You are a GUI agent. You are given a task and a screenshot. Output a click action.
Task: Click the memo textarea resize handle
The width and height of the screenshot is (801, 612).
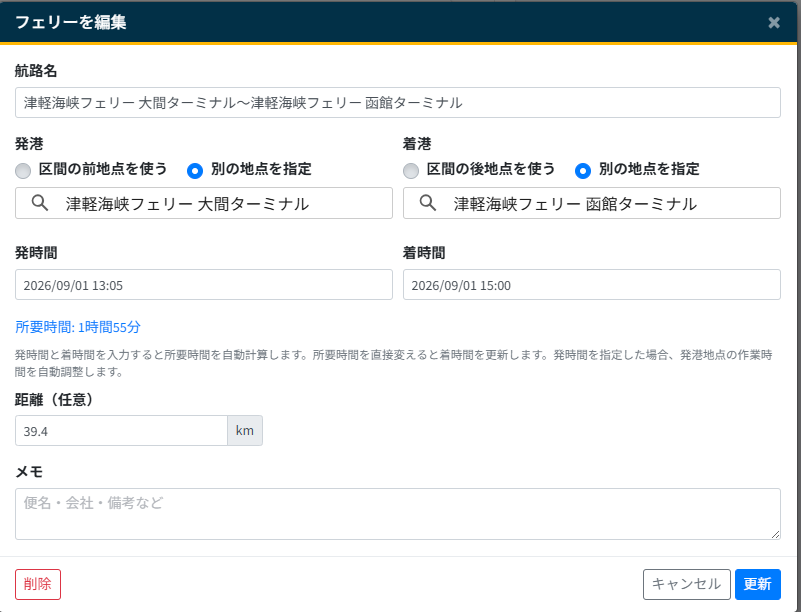point(775,534)
